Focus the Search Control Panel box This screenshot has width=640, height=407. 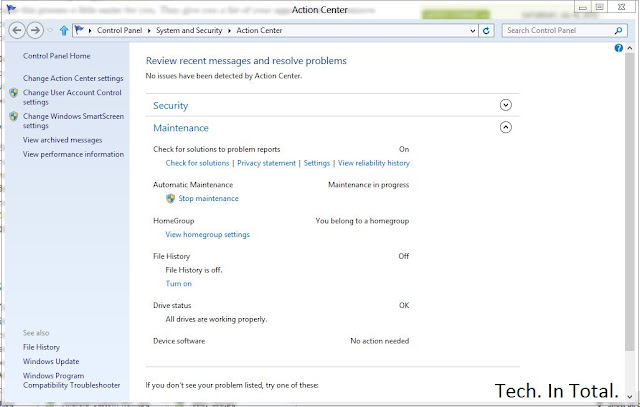point(565,31)
